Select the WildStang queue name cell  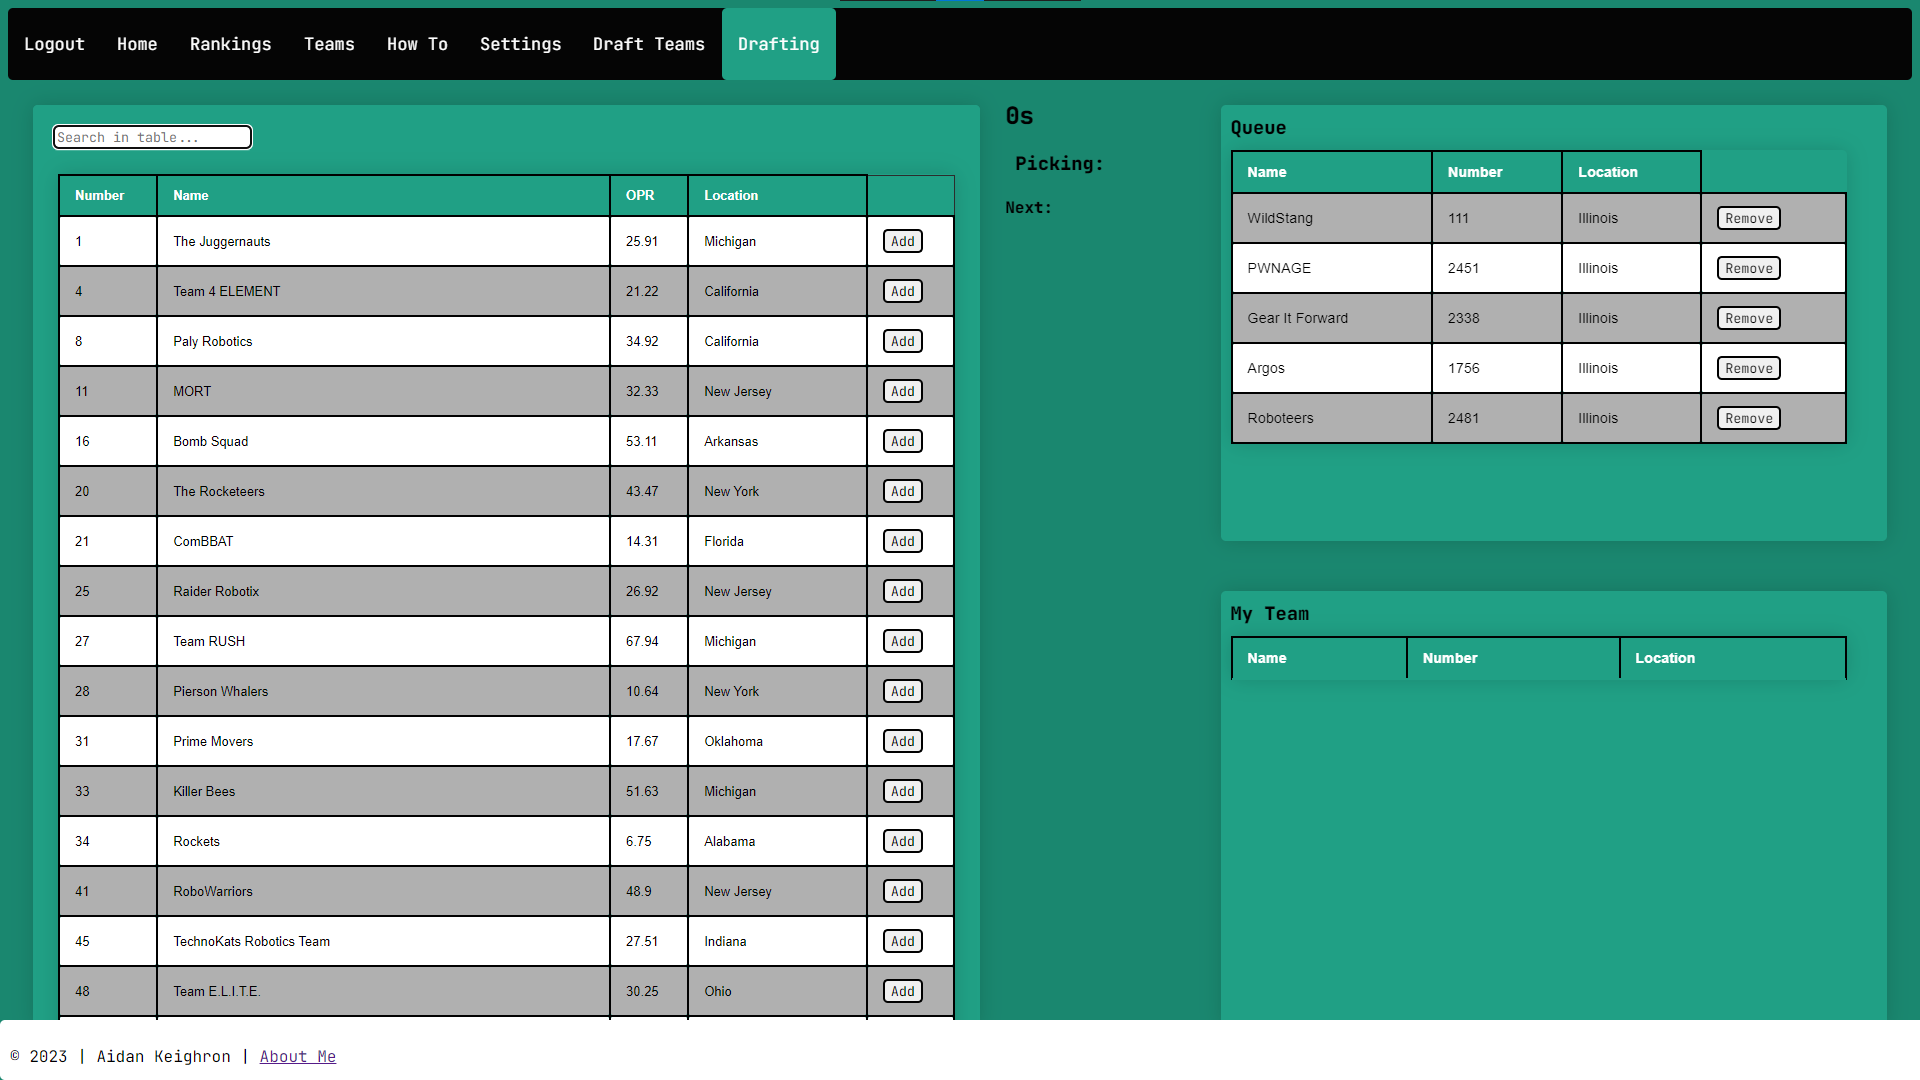point(1331,218)
